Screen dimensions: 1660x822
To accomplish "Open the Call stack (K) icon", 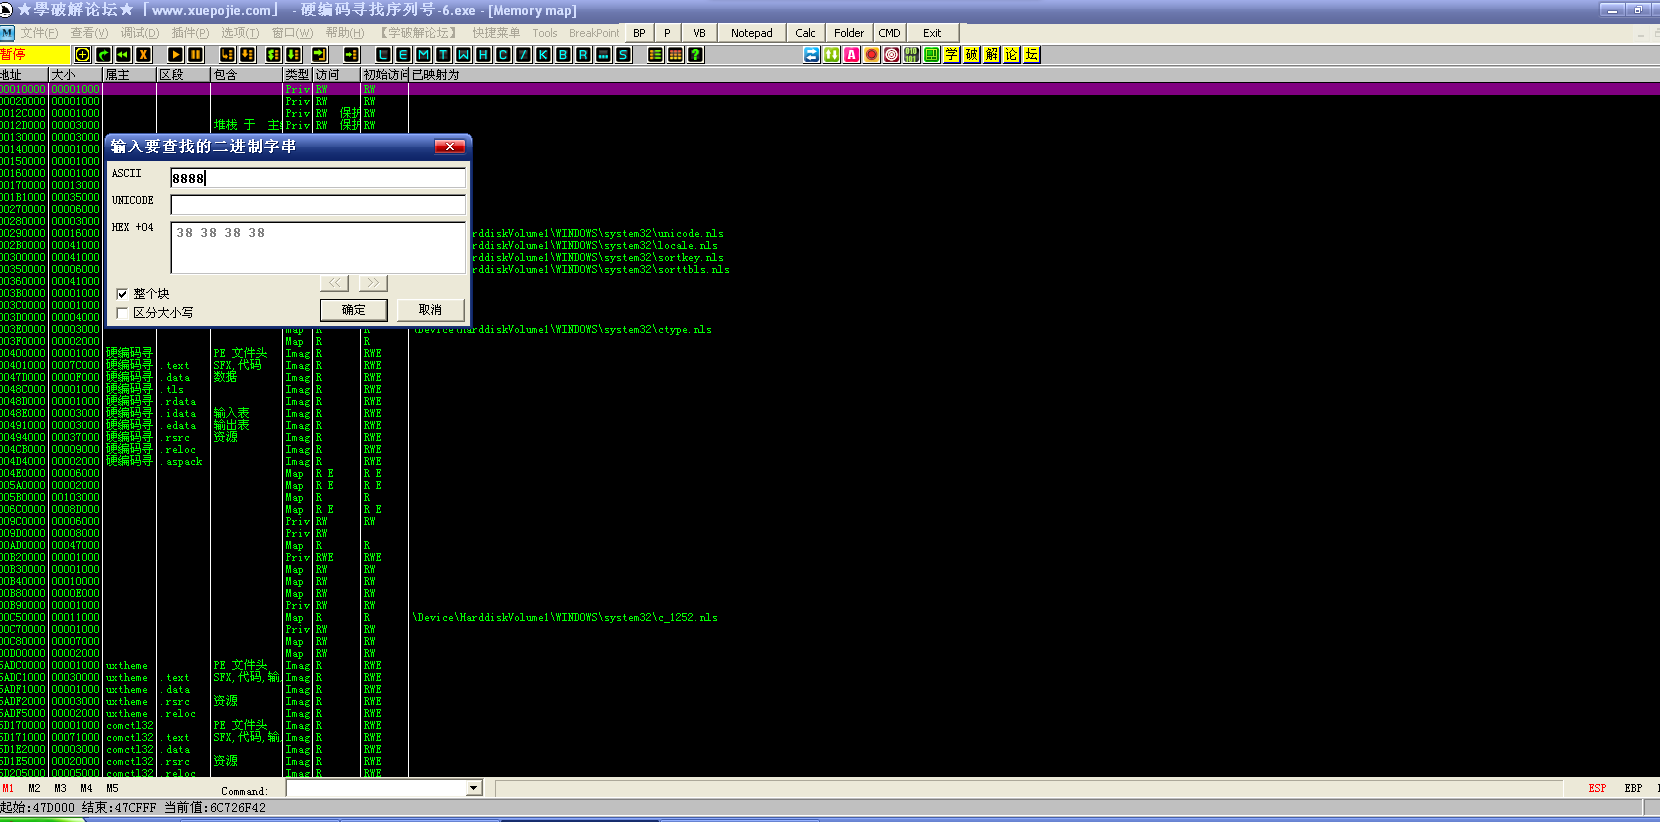I will 543,55.
